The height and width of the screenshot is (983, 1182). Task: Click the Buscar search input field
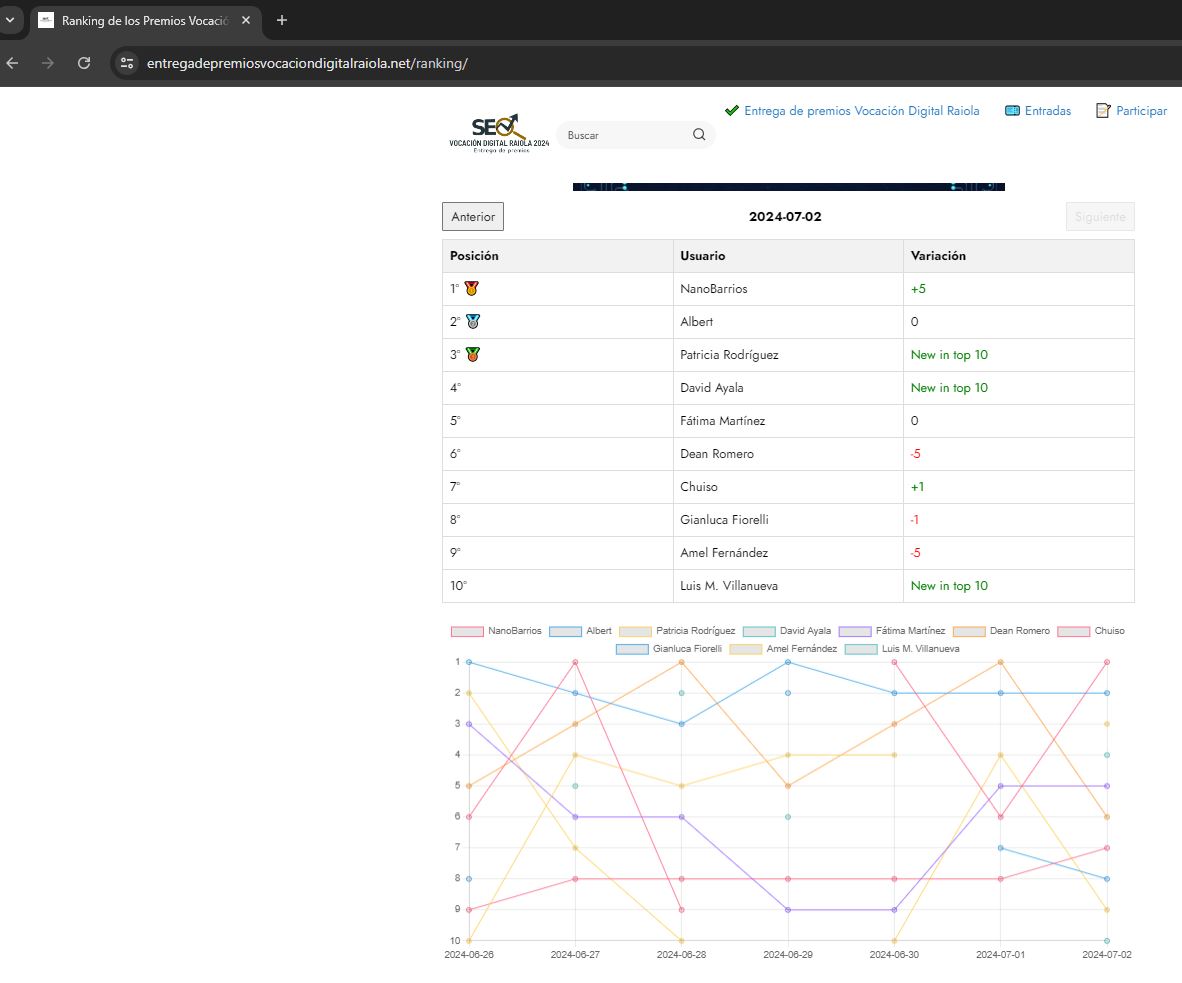[625, 135]
